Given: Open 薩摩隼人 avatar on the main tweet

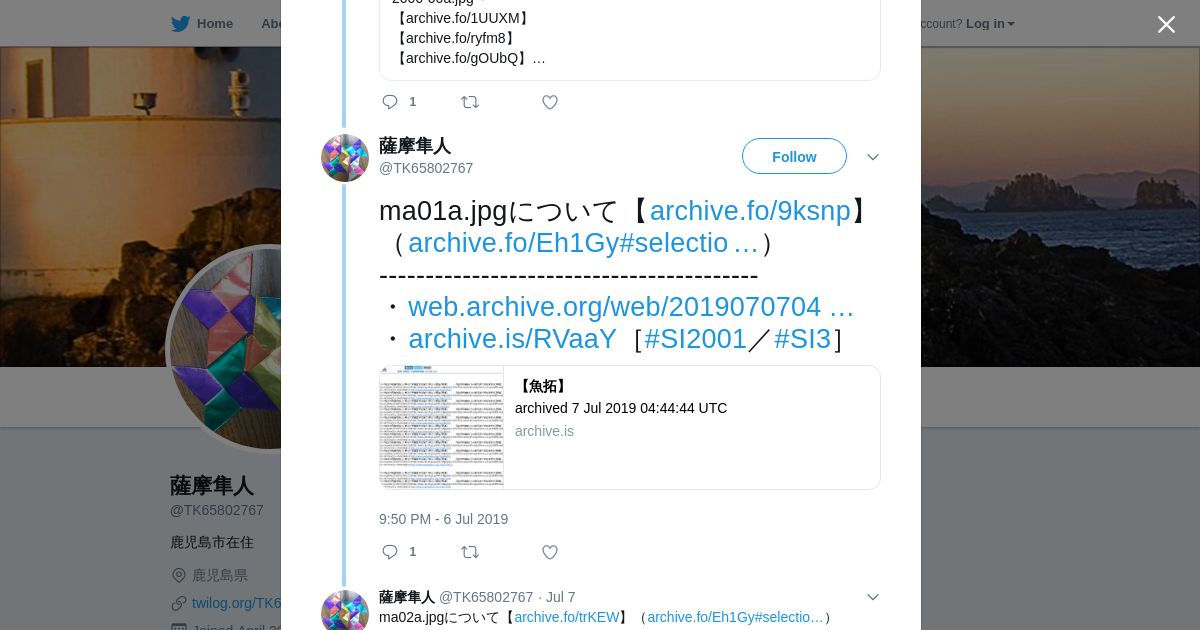Looking at the screenshot, I should [345, 158].
